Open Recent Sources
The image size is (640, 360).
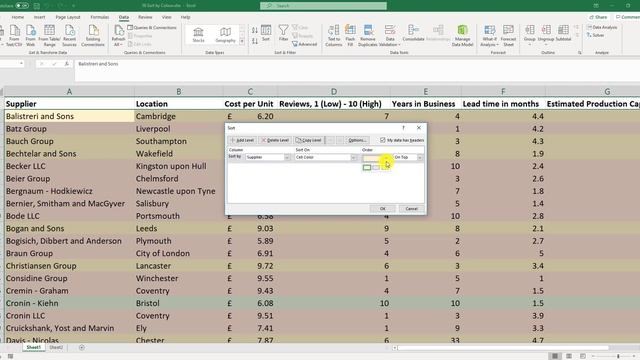click(x=69, y=35)
